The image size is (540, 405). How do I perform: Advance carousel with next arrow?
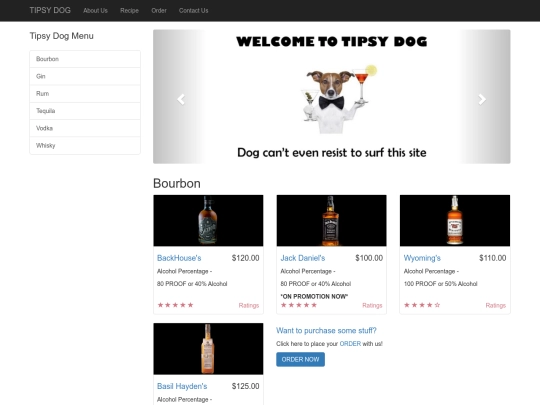(482, 99)
